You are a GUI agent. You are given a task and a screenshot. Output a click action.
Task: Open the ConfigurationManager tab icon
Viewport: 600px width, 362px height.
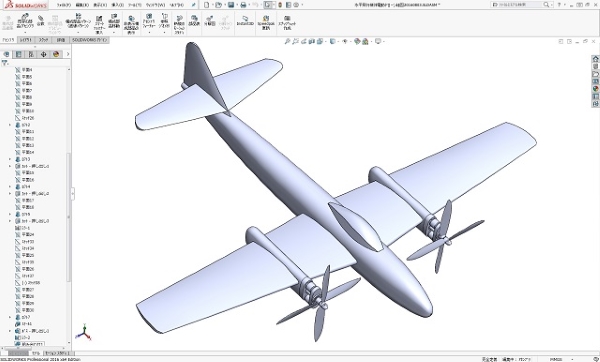(31, 54)
